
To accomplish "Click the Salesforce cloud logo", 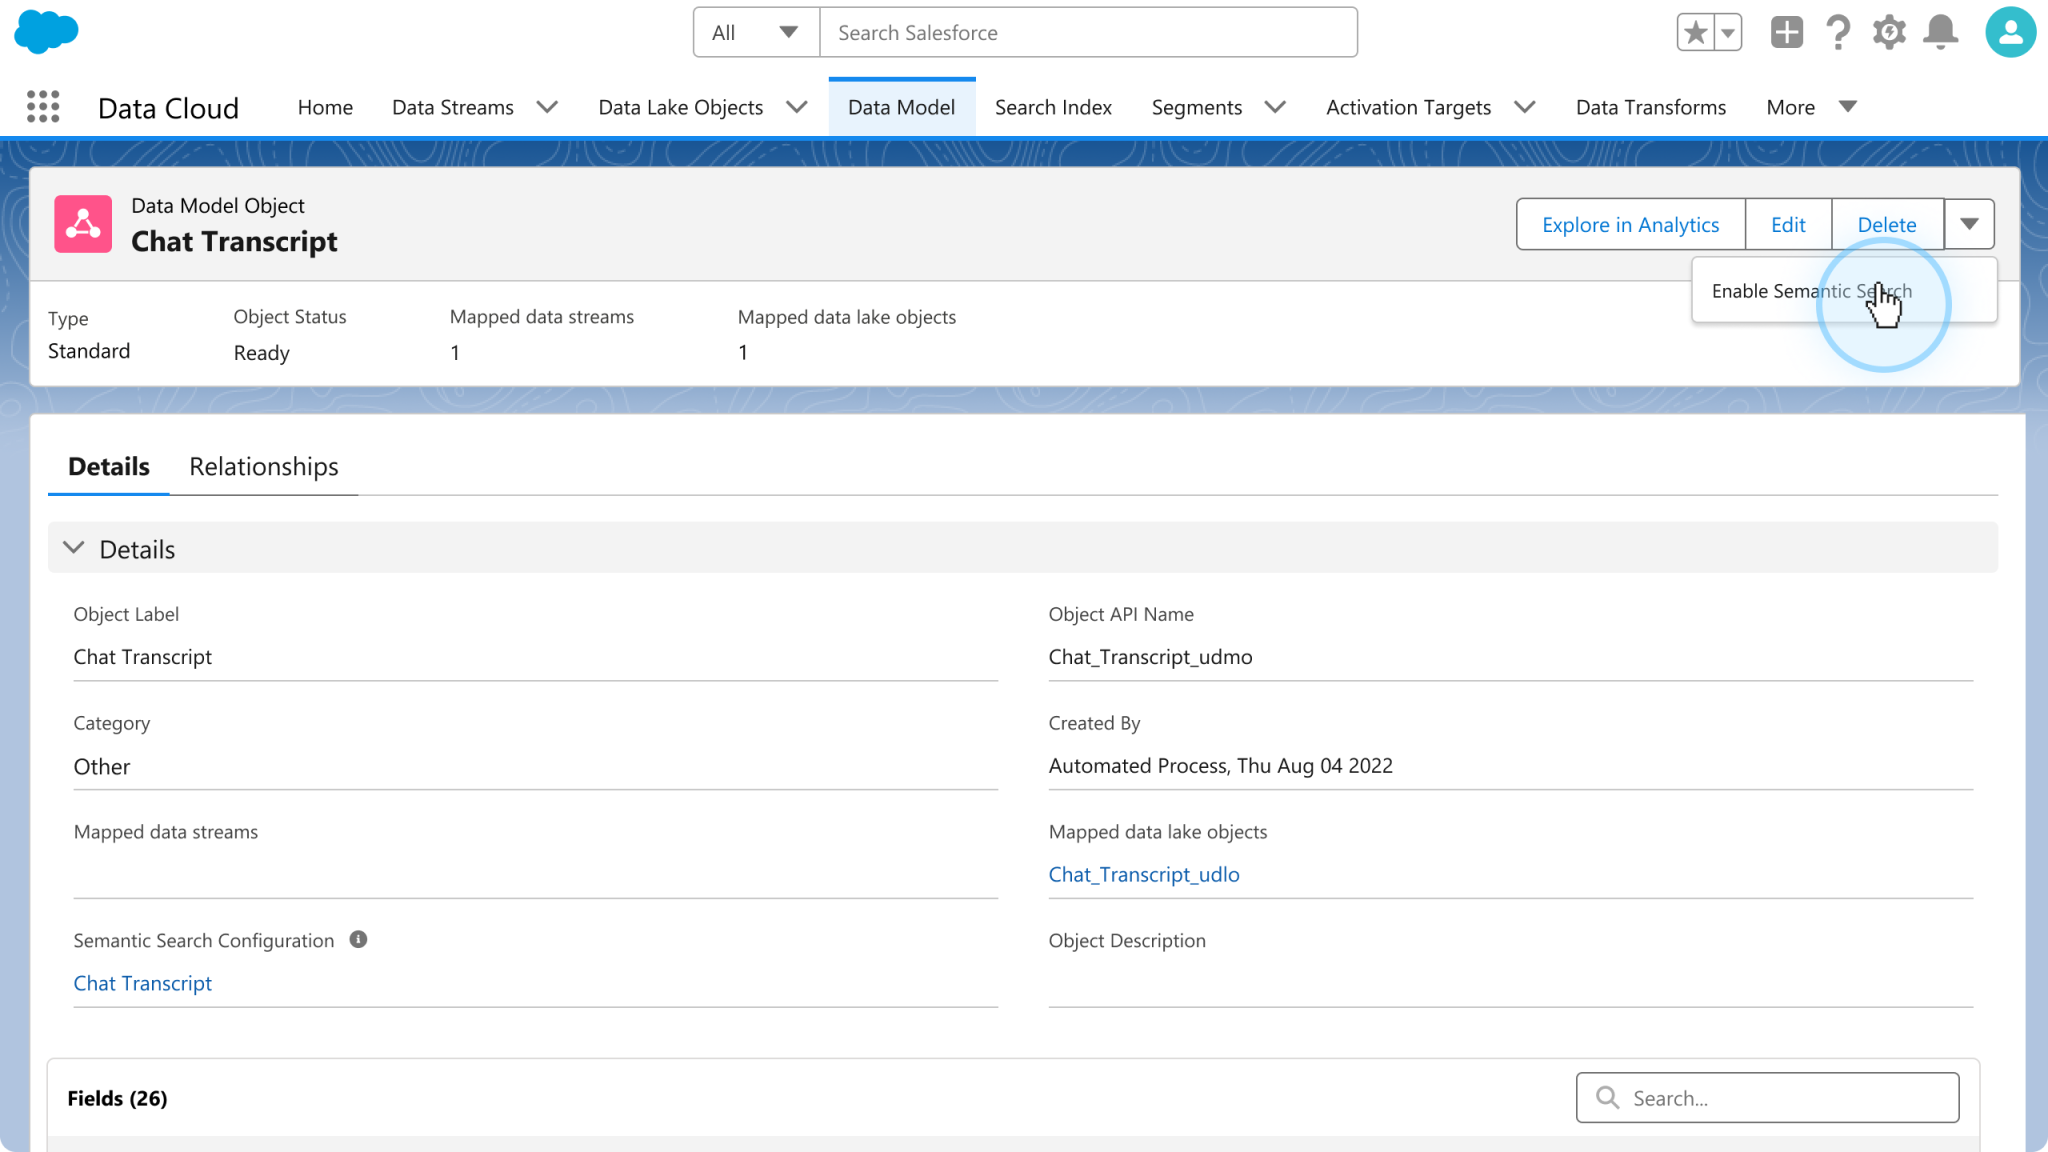I will tap(46, 31).
